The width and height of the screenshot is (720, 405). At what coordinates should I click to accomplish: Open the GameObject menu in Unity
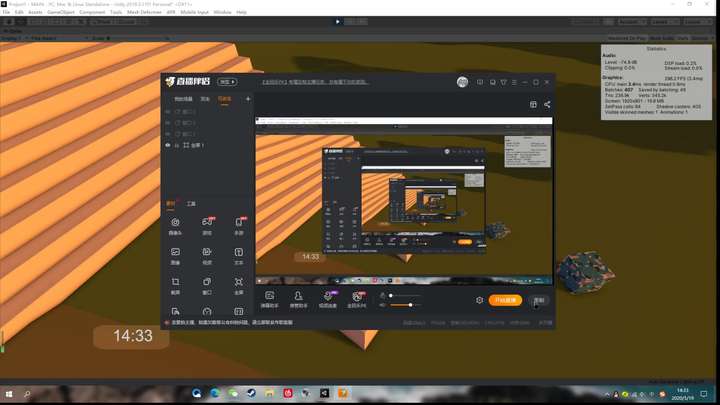(61, 12)
